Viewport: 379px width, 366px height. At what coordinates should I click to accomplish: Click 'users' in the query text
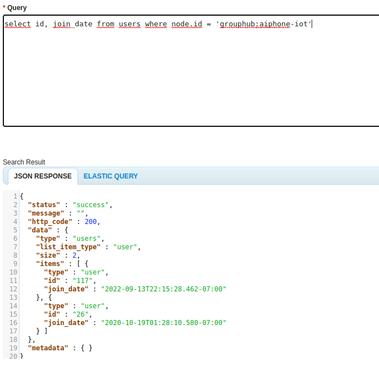pyautogui.click(x=129, y=24)
